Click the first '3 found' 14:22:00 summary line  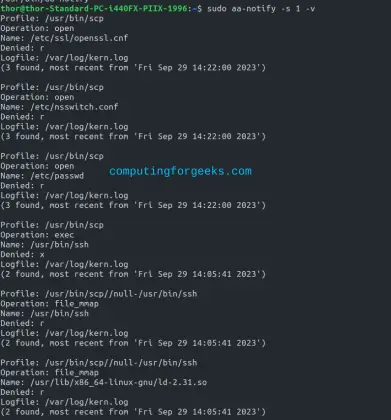[133, 68]
